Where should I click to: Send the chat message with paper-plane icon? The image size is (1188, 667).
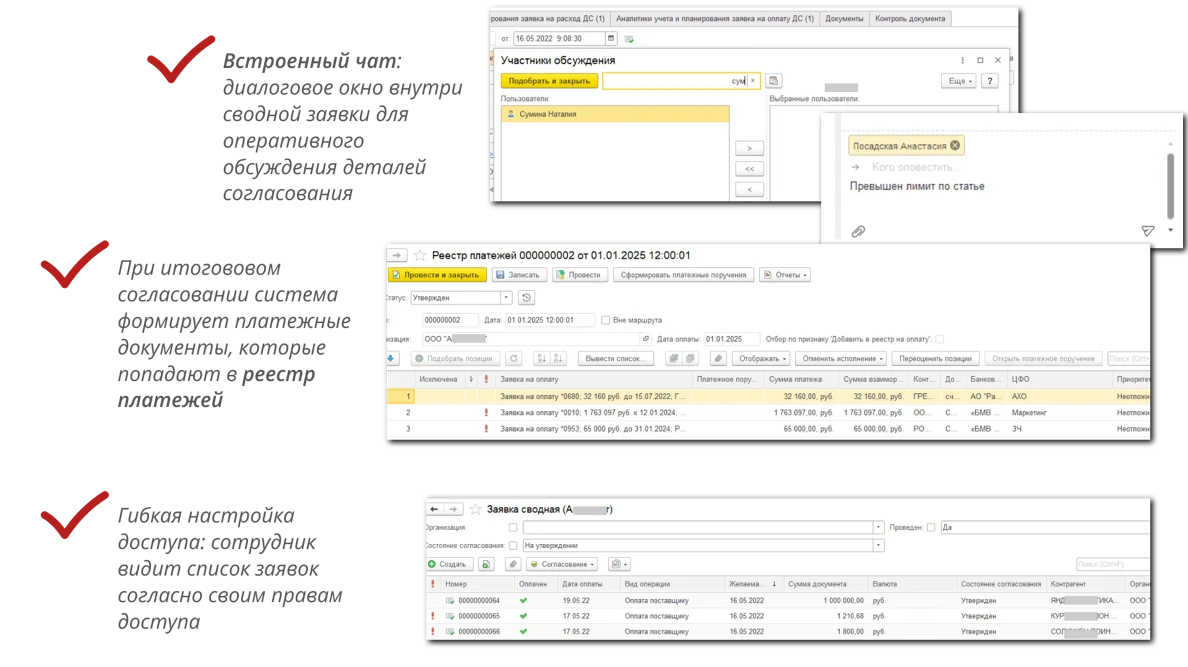[1148, 230]
